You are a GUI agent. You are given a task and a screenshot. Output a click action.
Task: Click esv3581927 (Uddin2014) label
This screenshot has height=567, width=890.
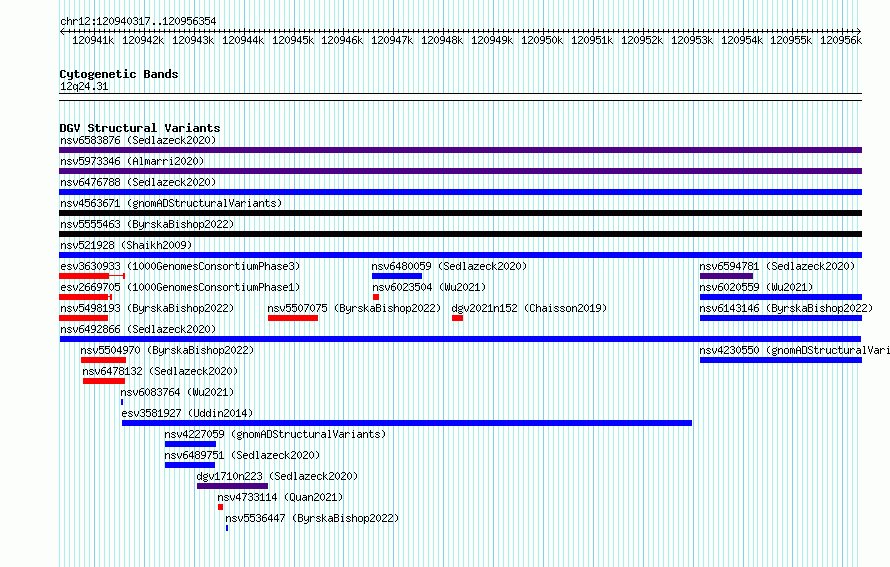pos(187,413)
